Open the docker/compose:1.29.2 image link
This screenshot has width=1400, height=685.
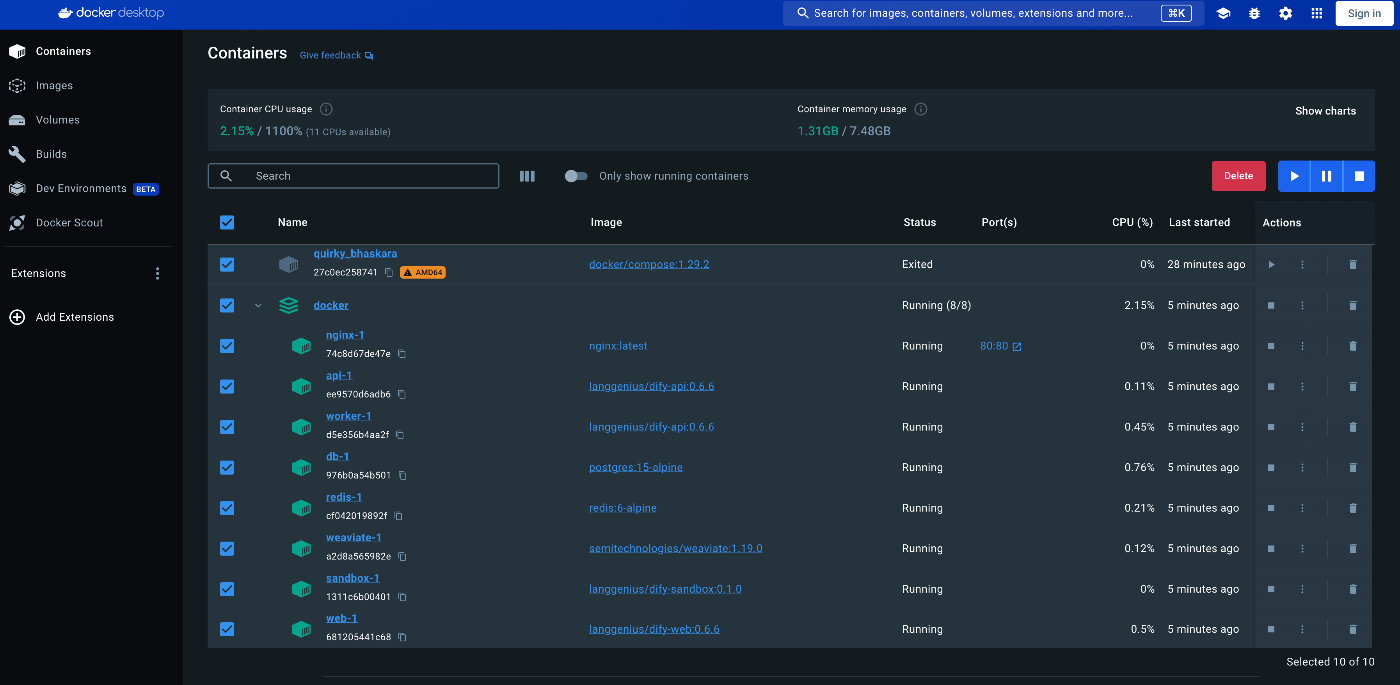point(649,265)
